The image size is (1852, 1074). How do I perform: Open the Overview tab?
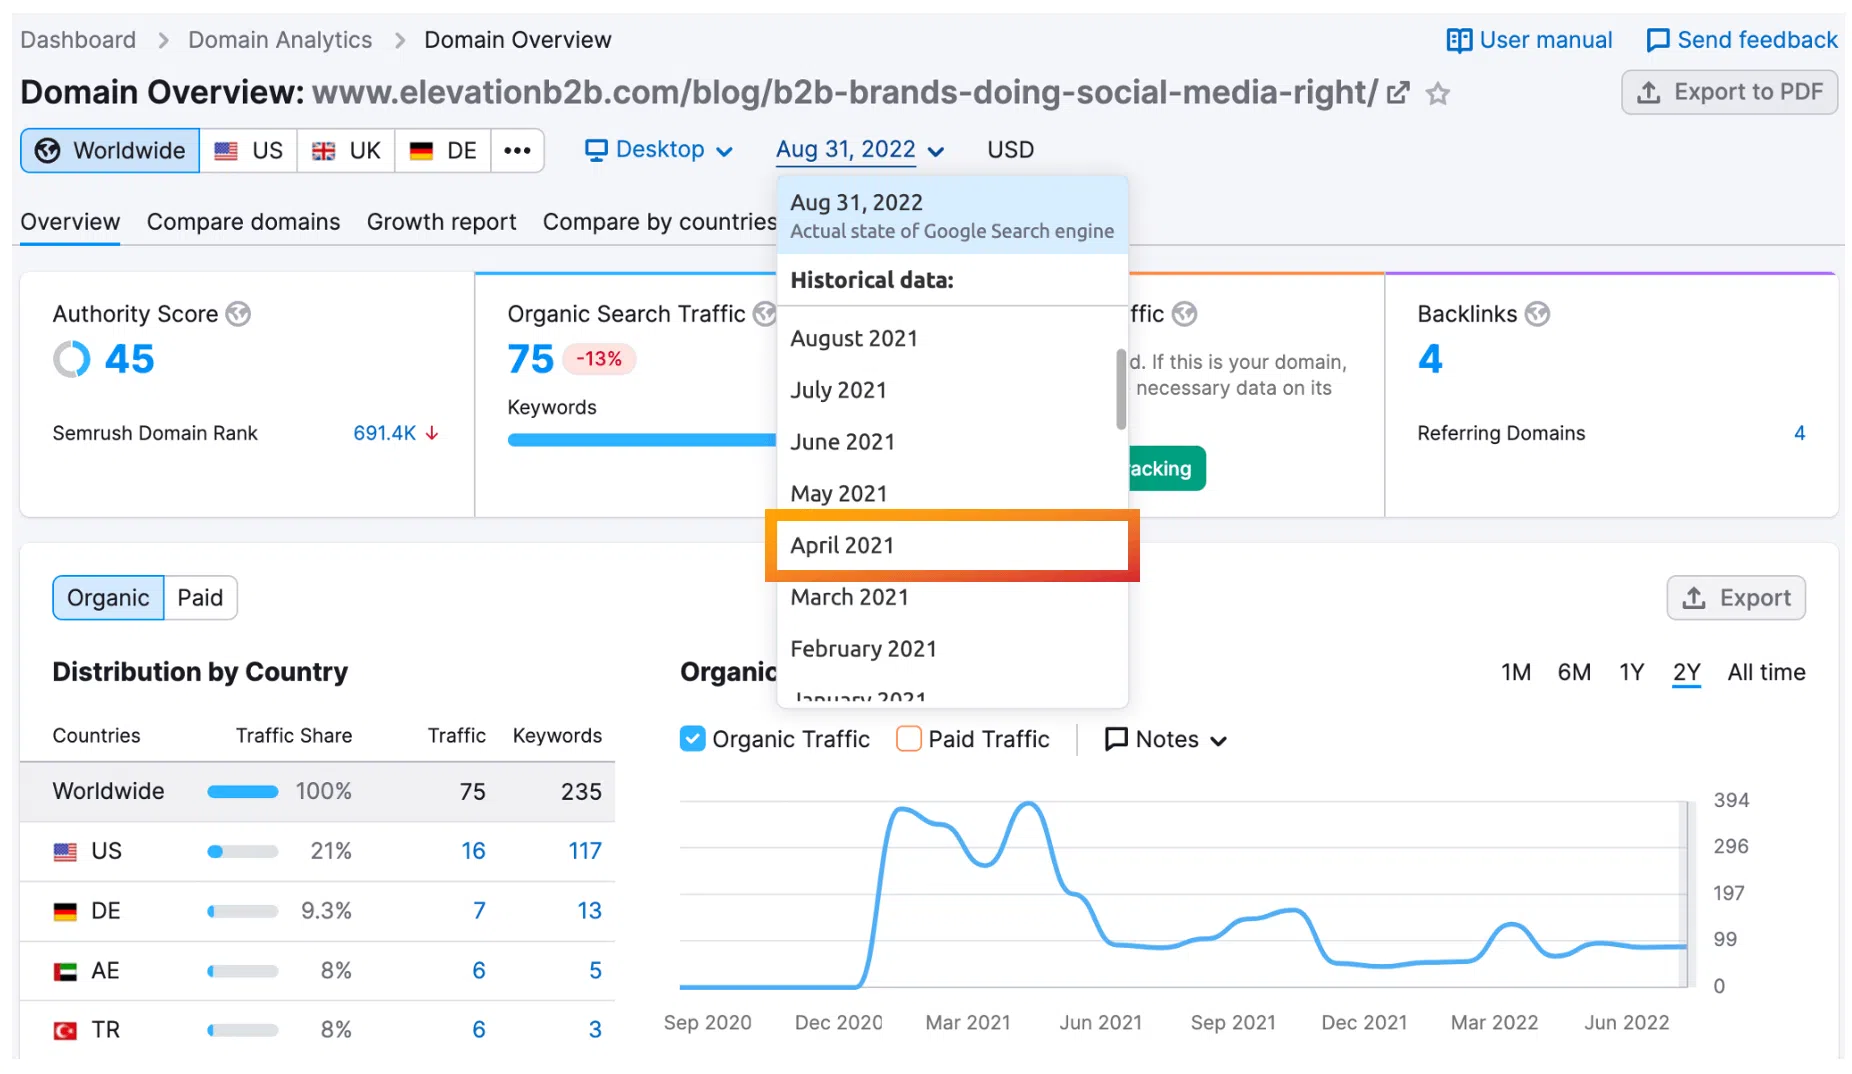(70, 222)
